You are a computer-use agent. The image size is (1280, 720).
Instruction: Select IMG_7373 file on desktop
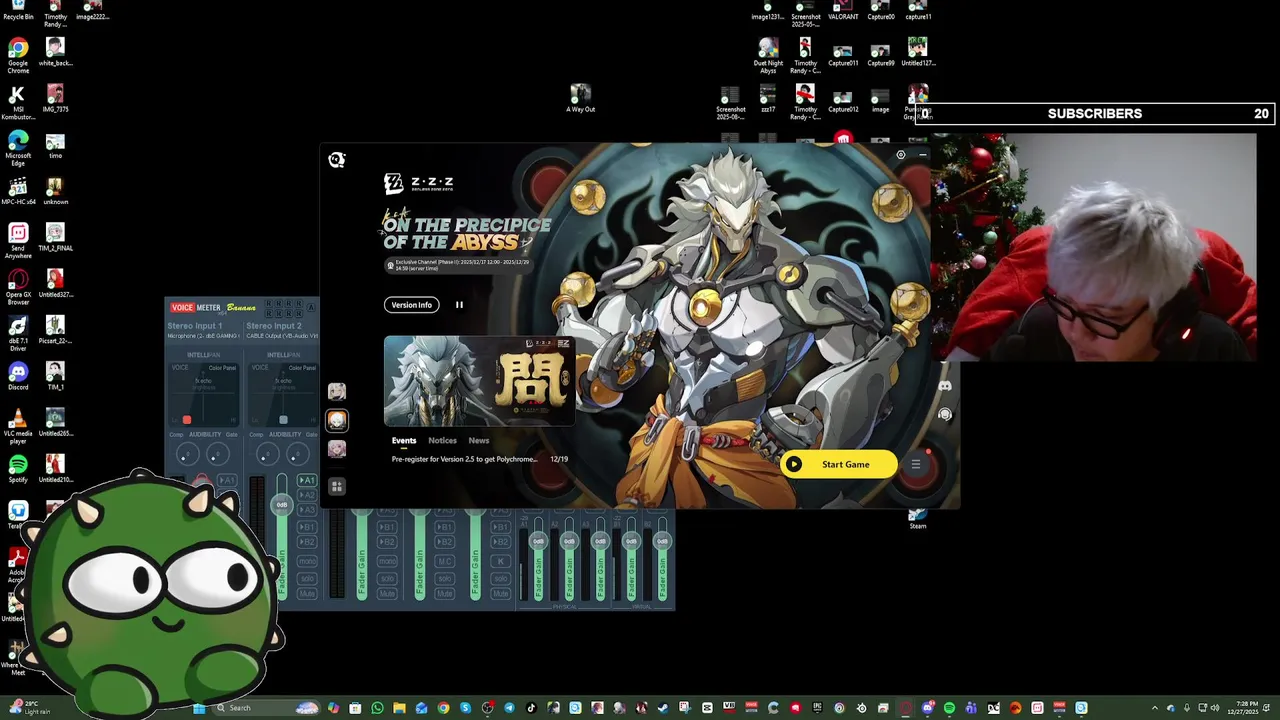click(55, 98)
